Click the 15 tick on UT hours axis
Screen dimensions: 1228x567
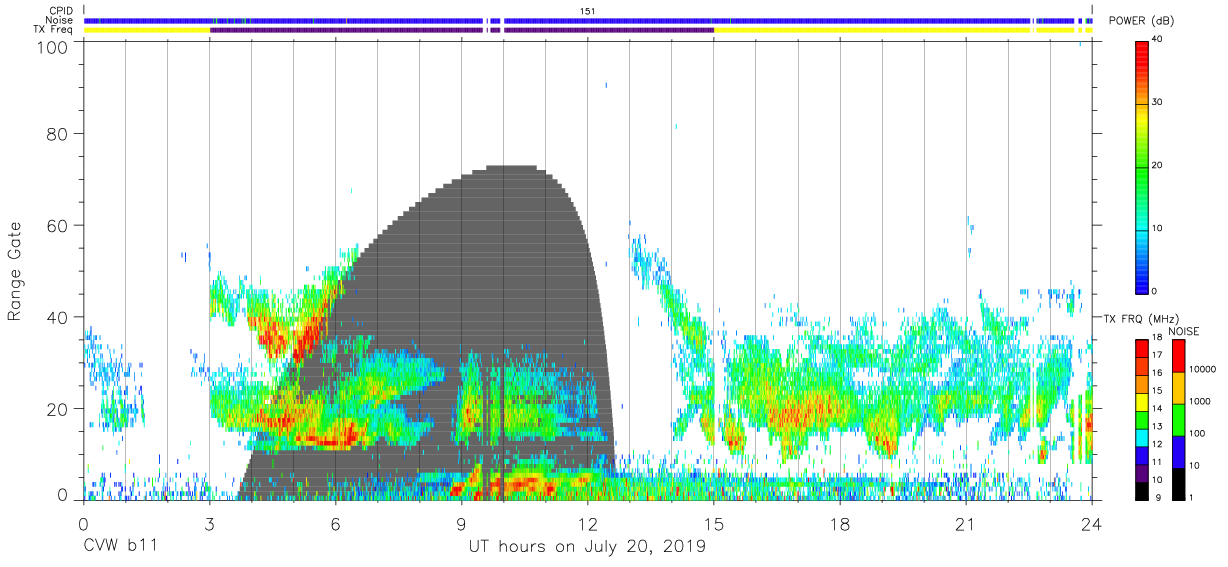714,522
